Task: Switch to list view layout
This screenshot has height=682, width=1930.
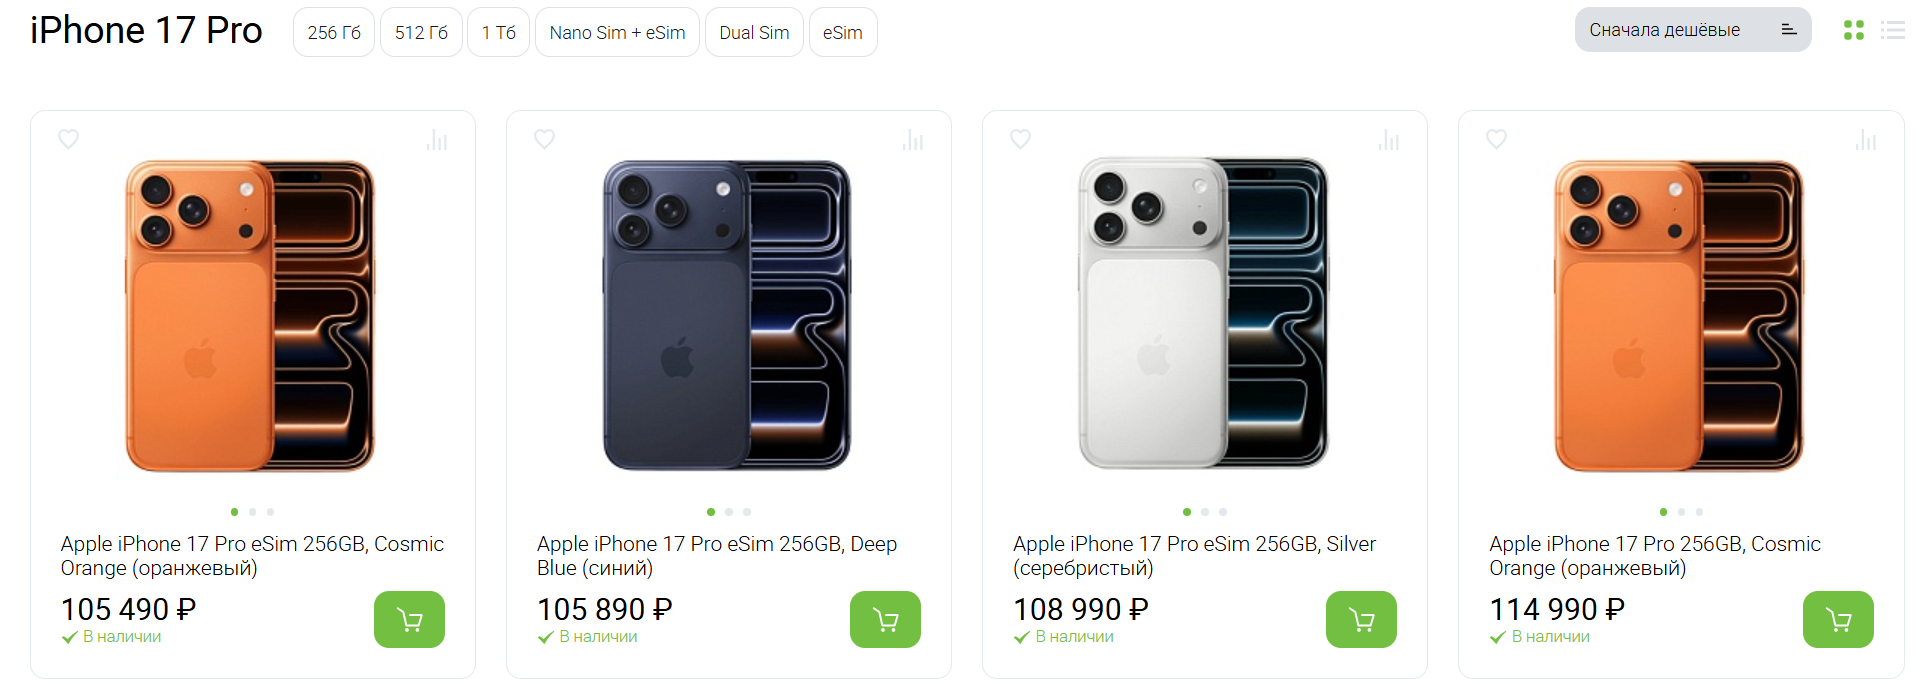Action: tap(1892, 31)
